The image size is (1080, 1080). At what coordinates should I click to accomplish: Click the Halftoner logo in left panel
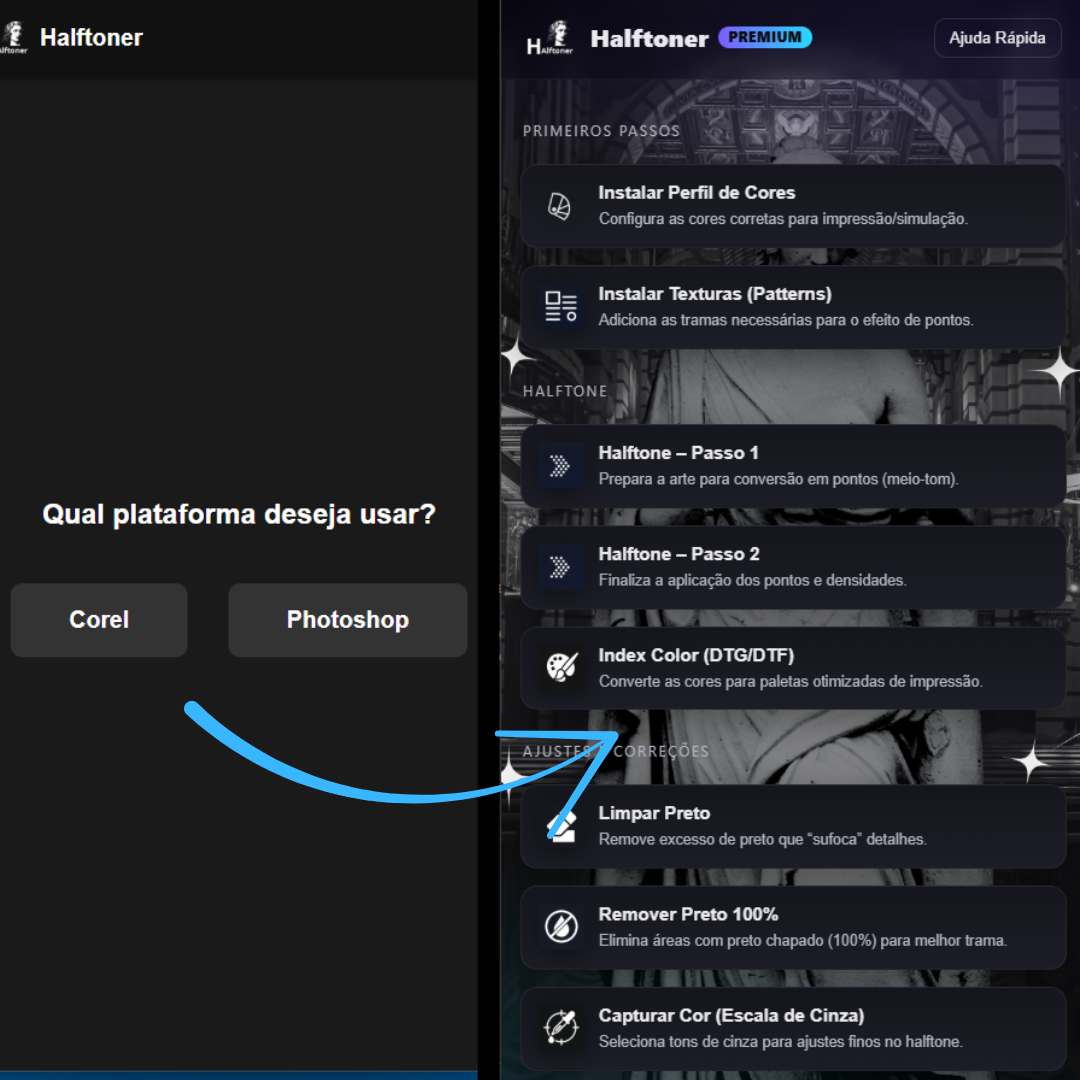(13, 38)
